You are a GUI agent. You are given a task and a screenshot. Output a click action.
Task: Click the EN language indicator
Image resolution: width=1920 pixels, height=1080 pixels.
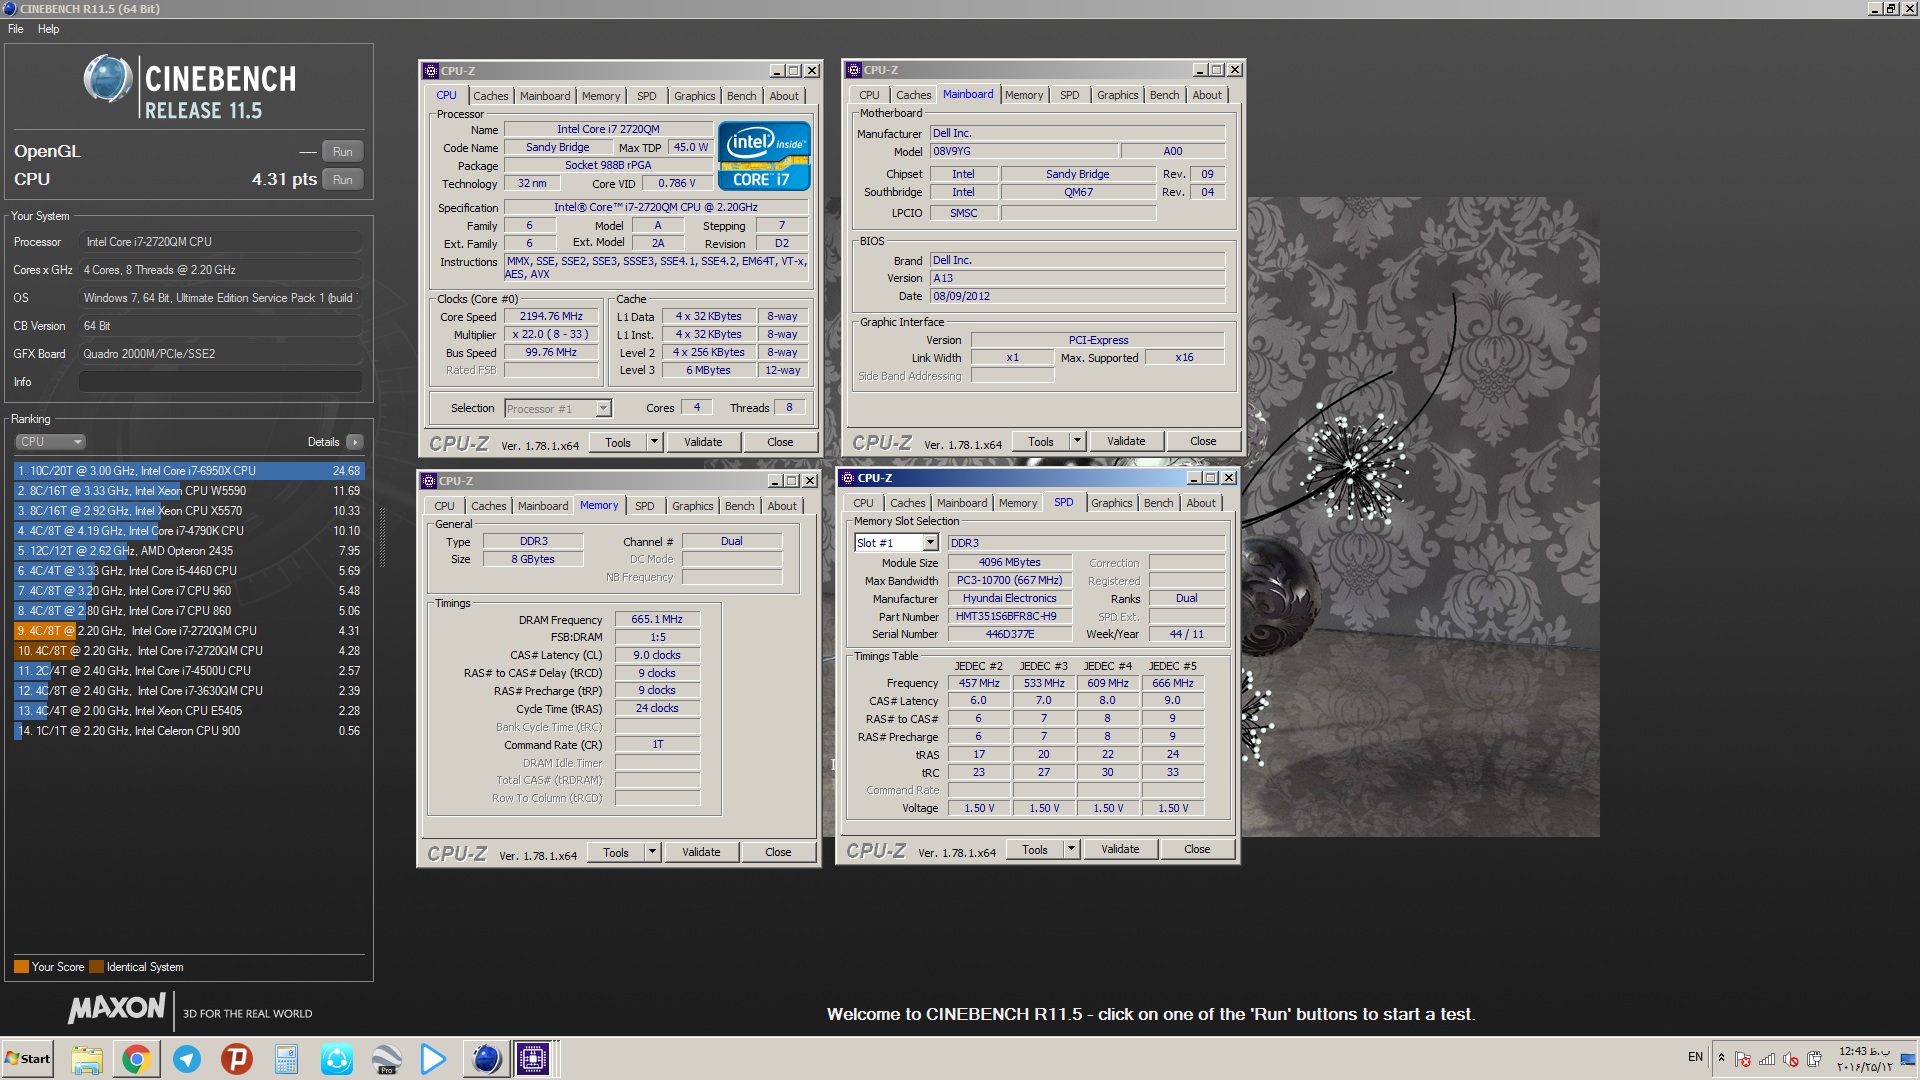1695,1057
